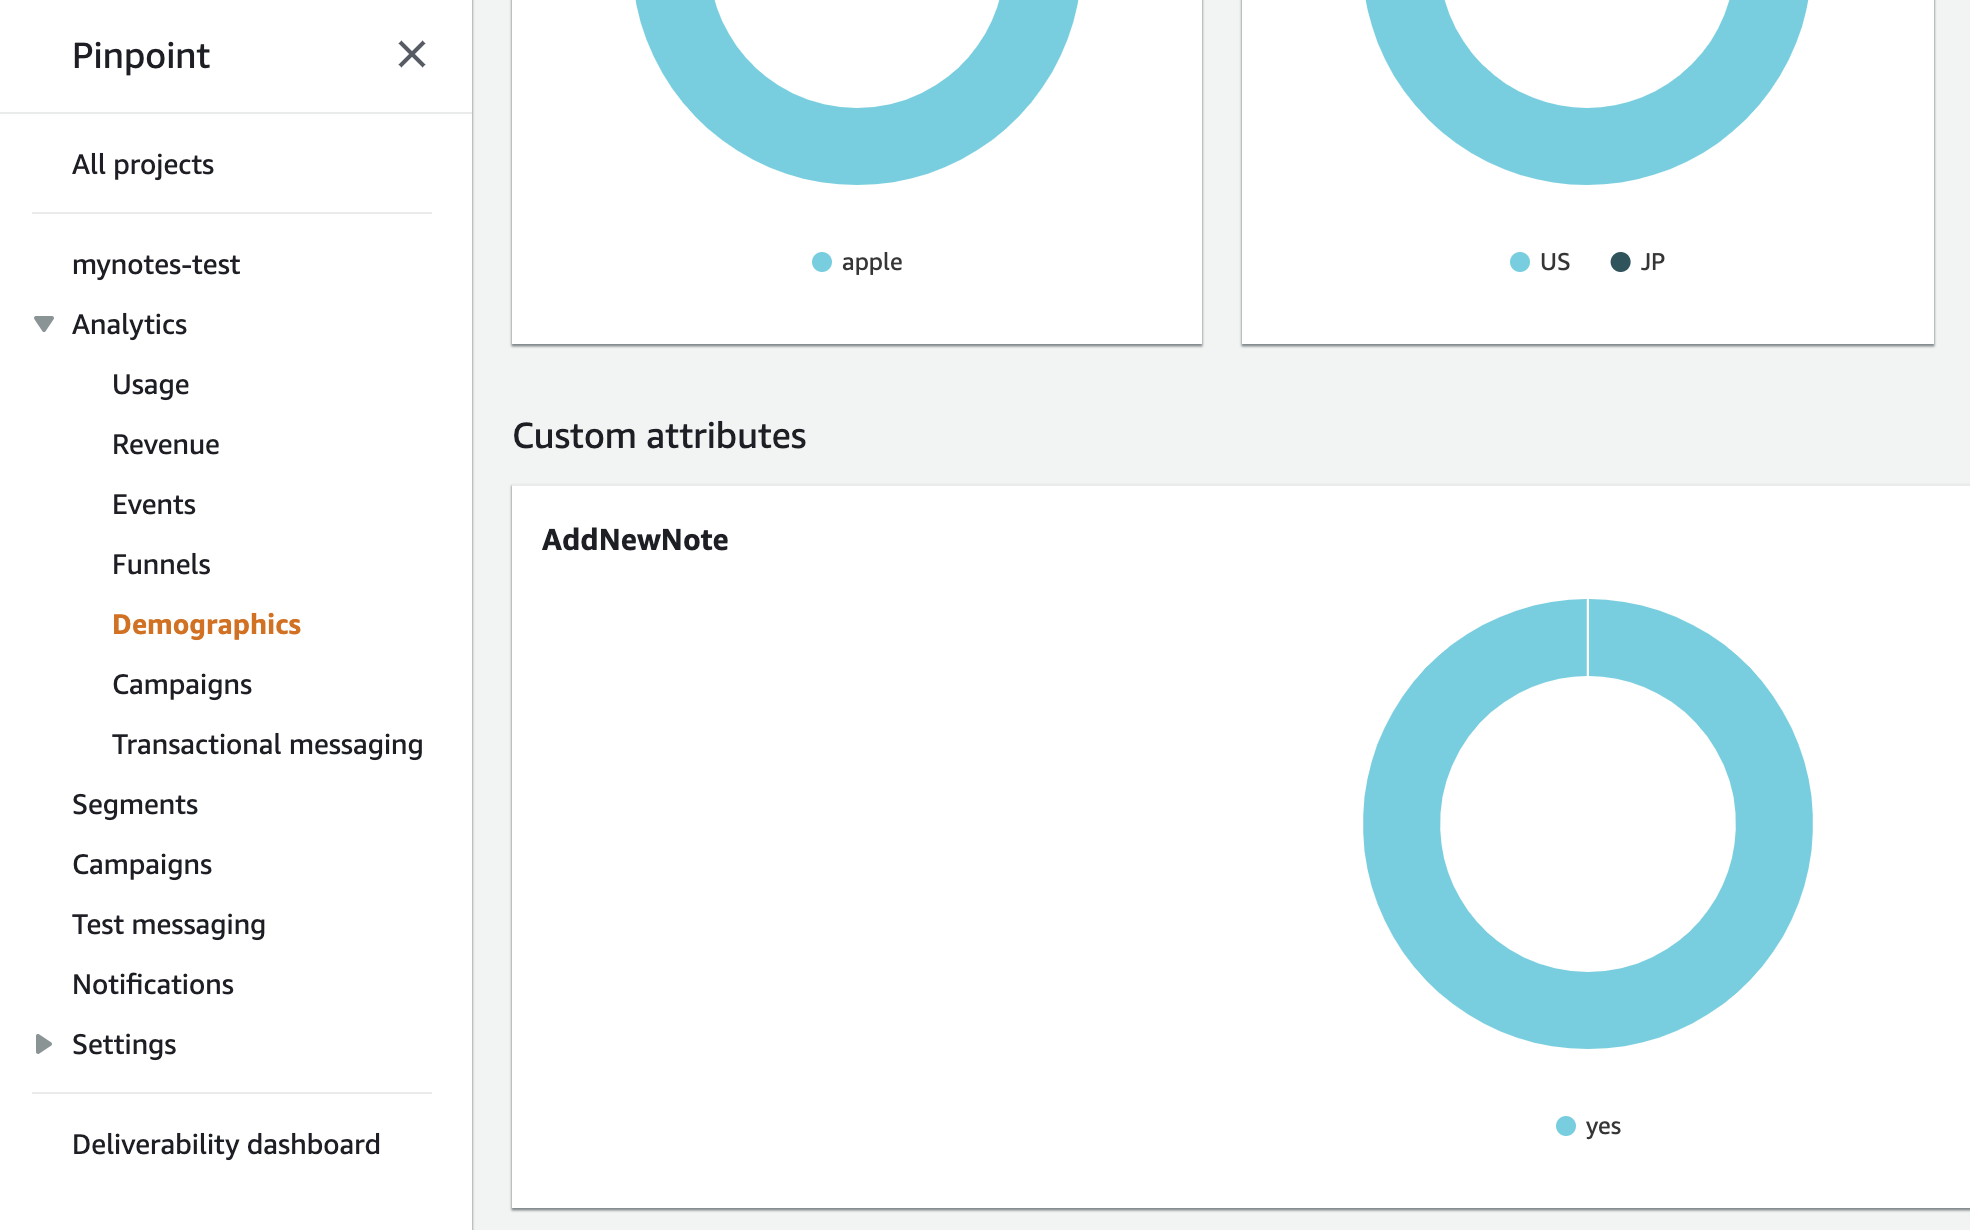This screenshot has width=1970, height=1230.
Task: Close the Pinpoint navigation panel
Action: (x=411, y=54)
